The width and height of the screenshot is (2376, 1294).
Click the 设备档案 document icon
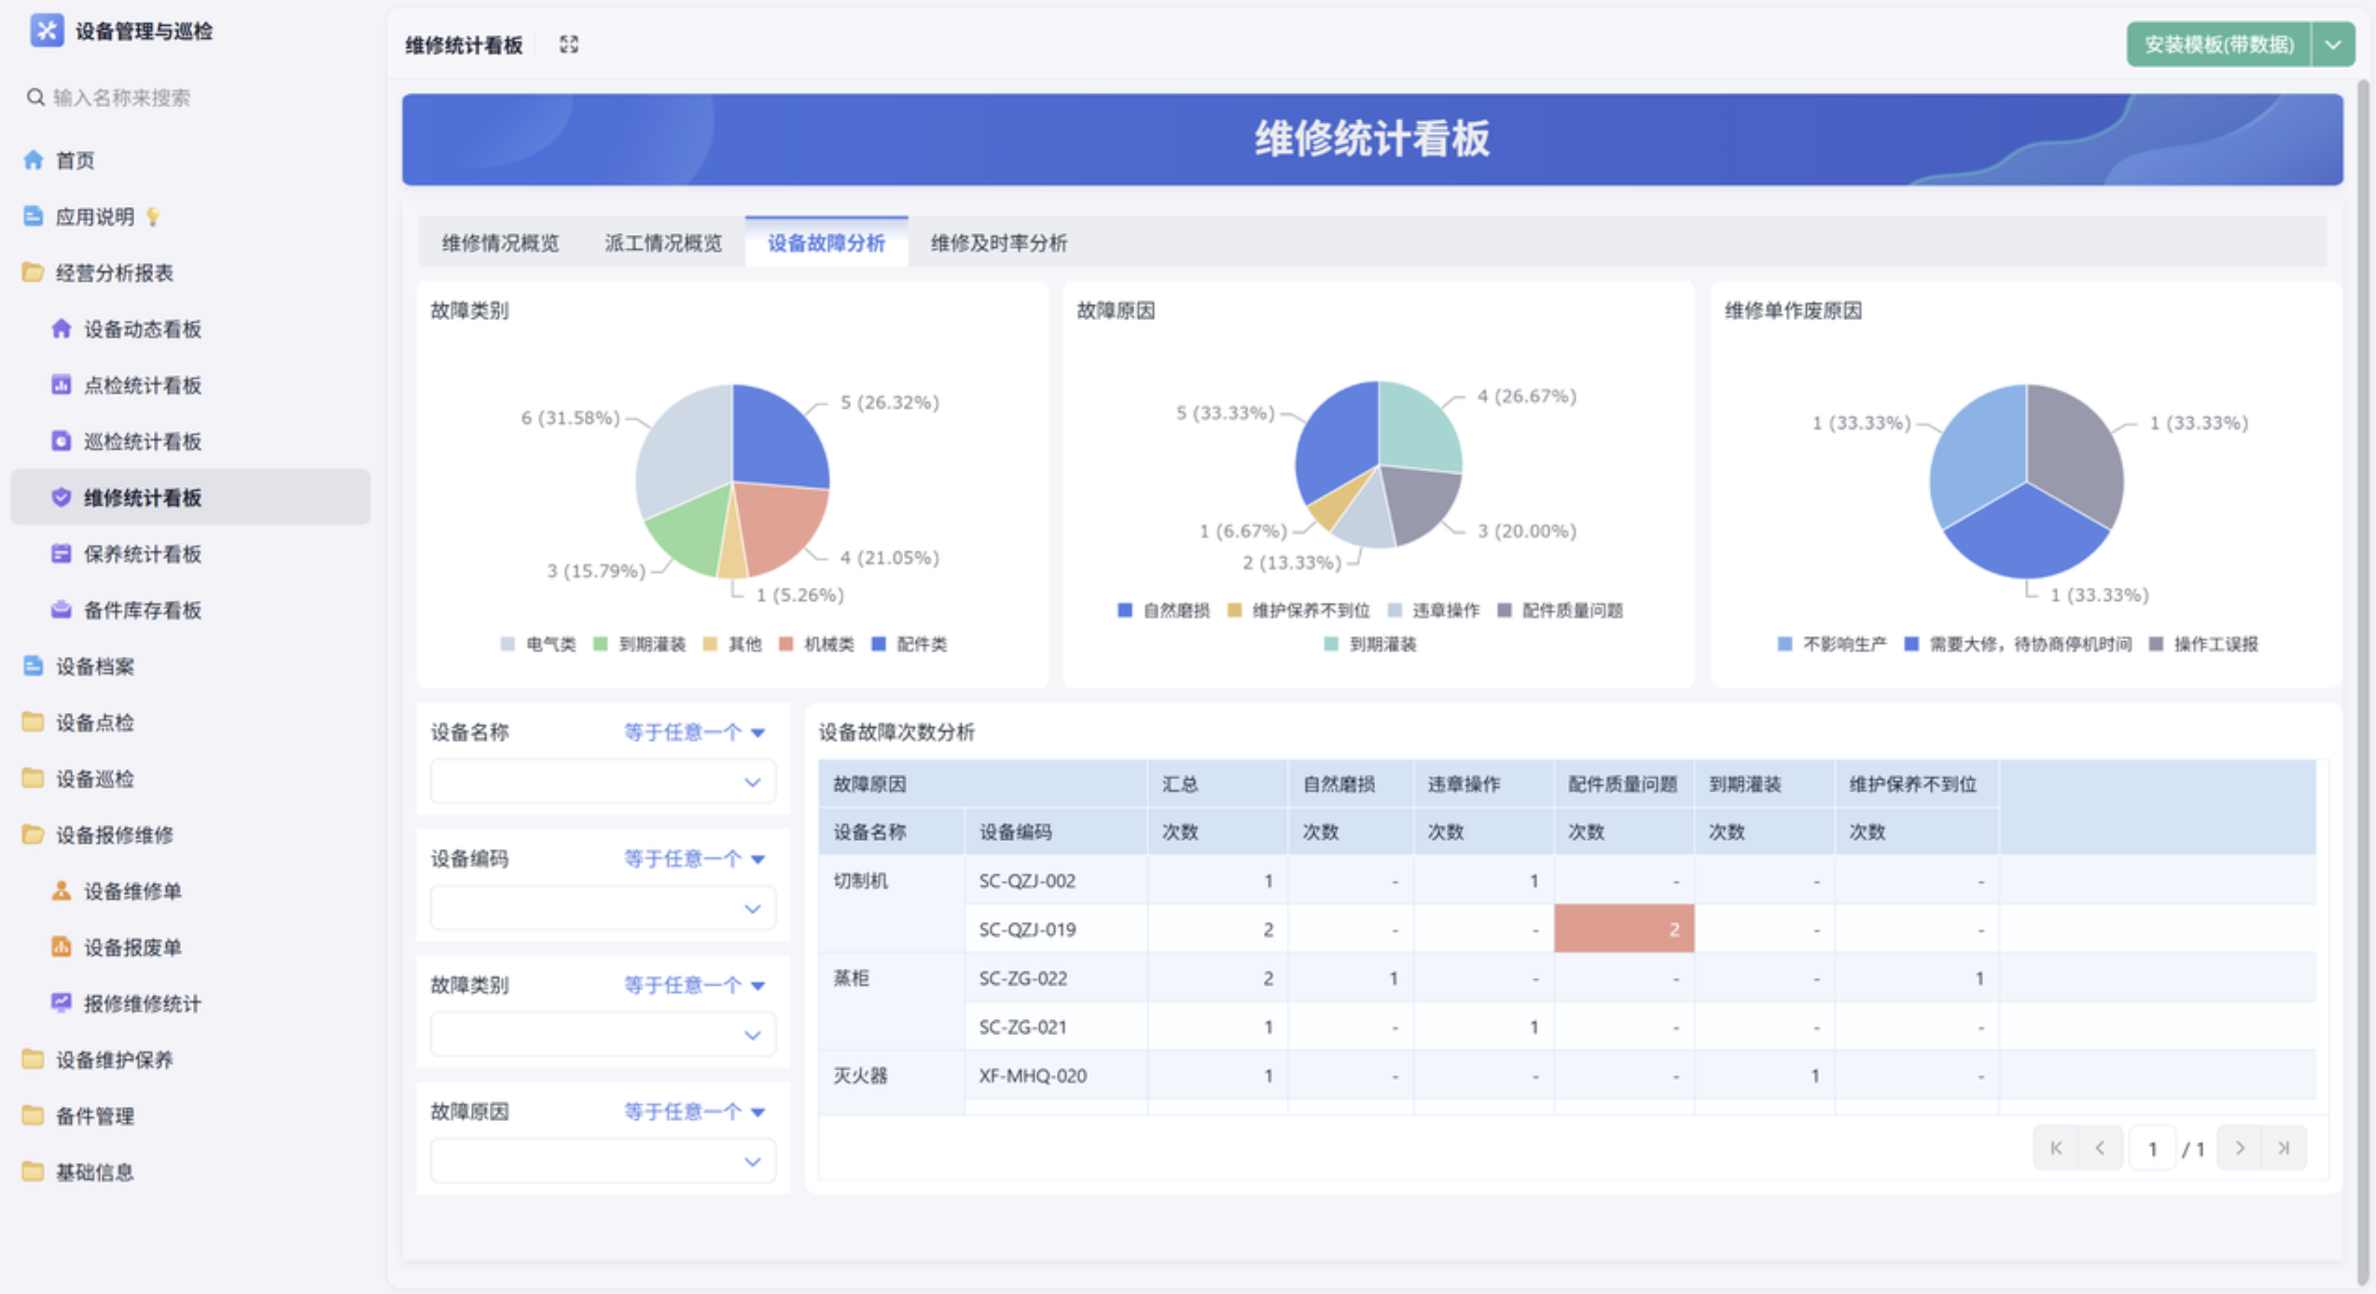34,666
